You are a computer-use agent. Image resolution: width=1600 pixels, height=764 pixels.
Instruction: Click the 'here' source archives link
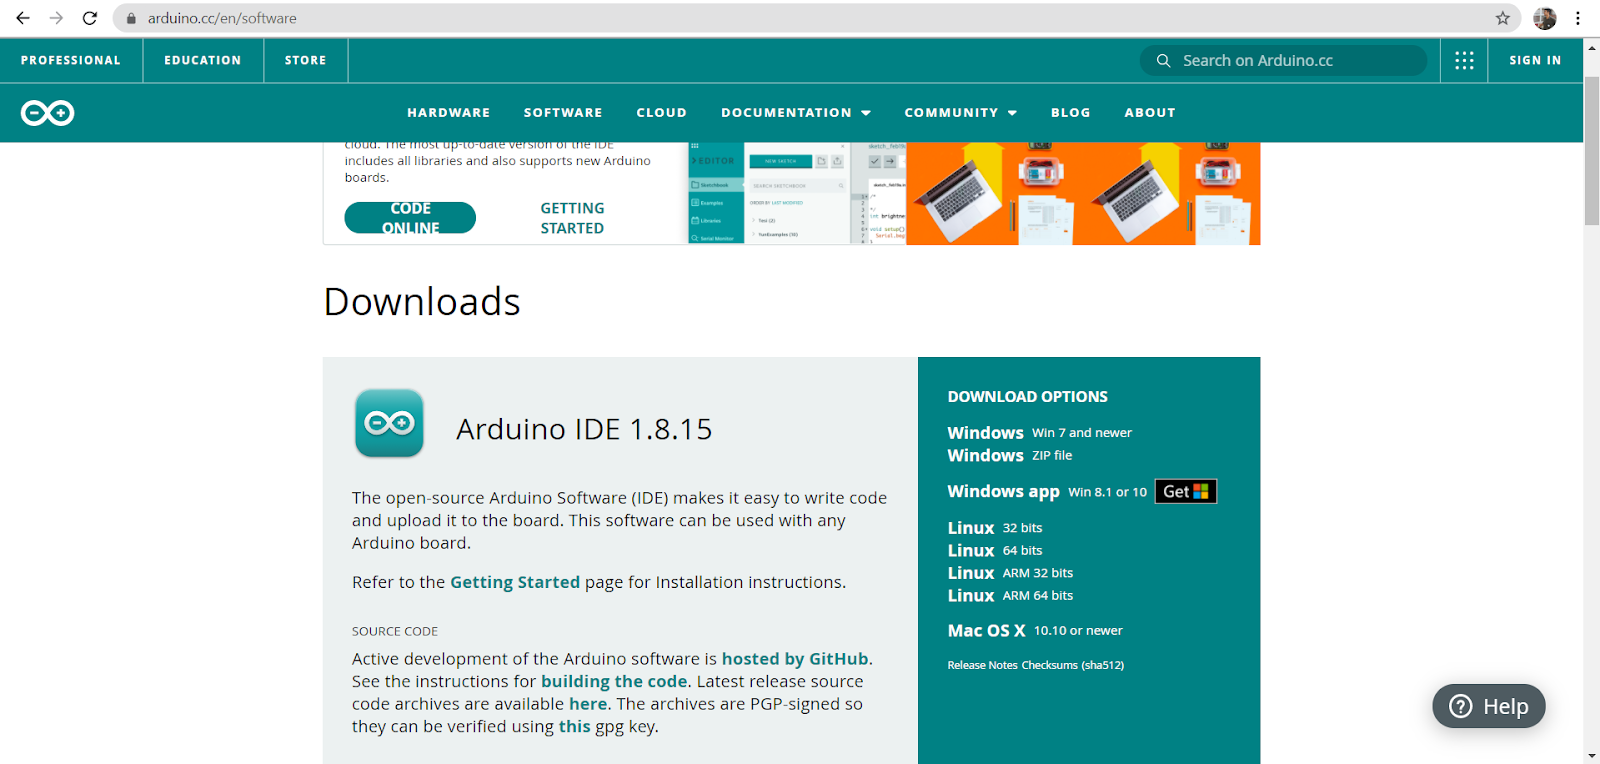(x=588, y=704)
